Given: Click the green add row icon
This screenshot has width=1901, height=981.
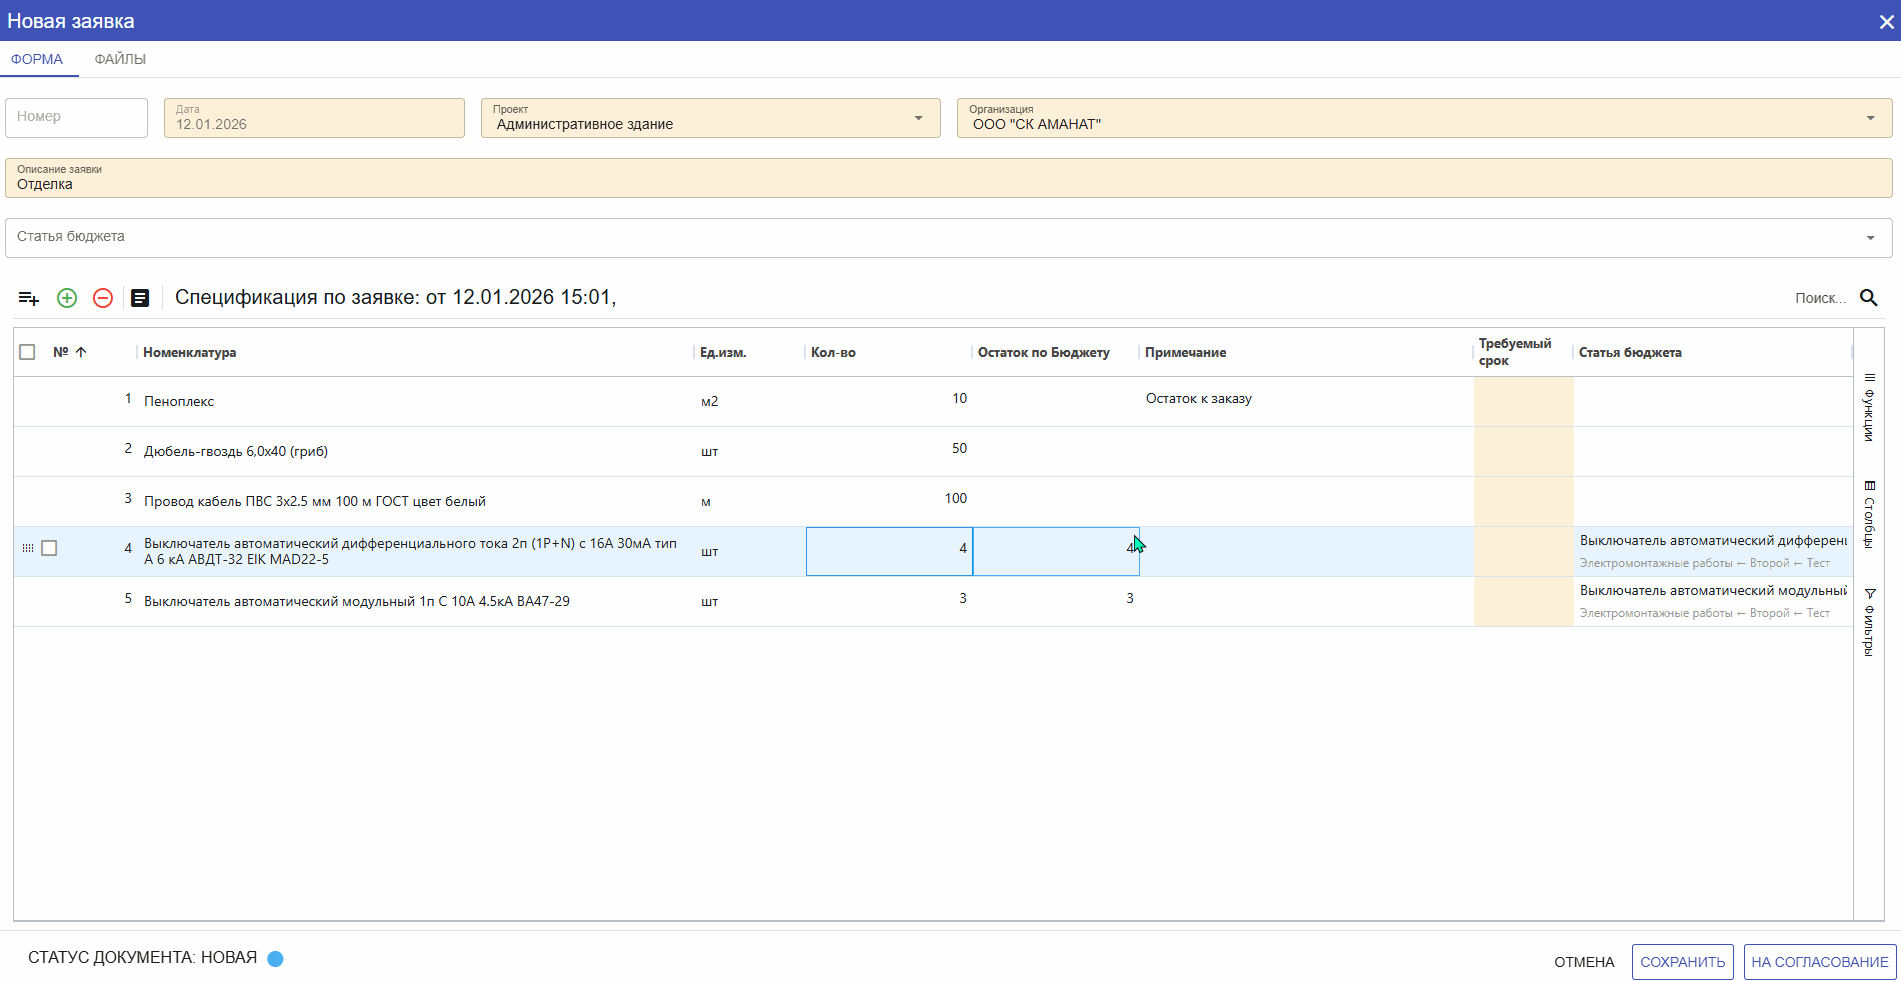Looking at the screenshot, I should tap(67, 298).
